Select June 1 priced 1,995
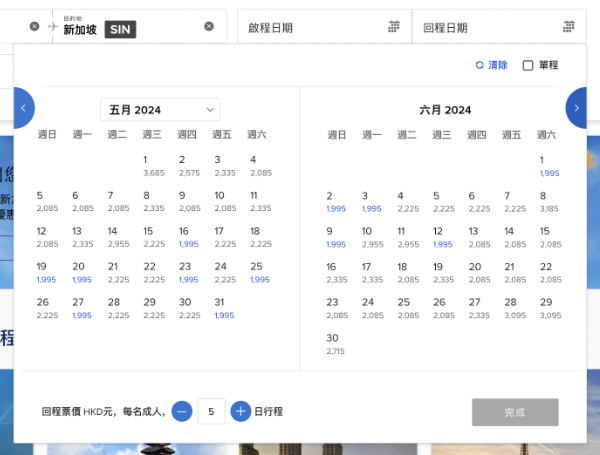600x455 pixels. point(549,166)
